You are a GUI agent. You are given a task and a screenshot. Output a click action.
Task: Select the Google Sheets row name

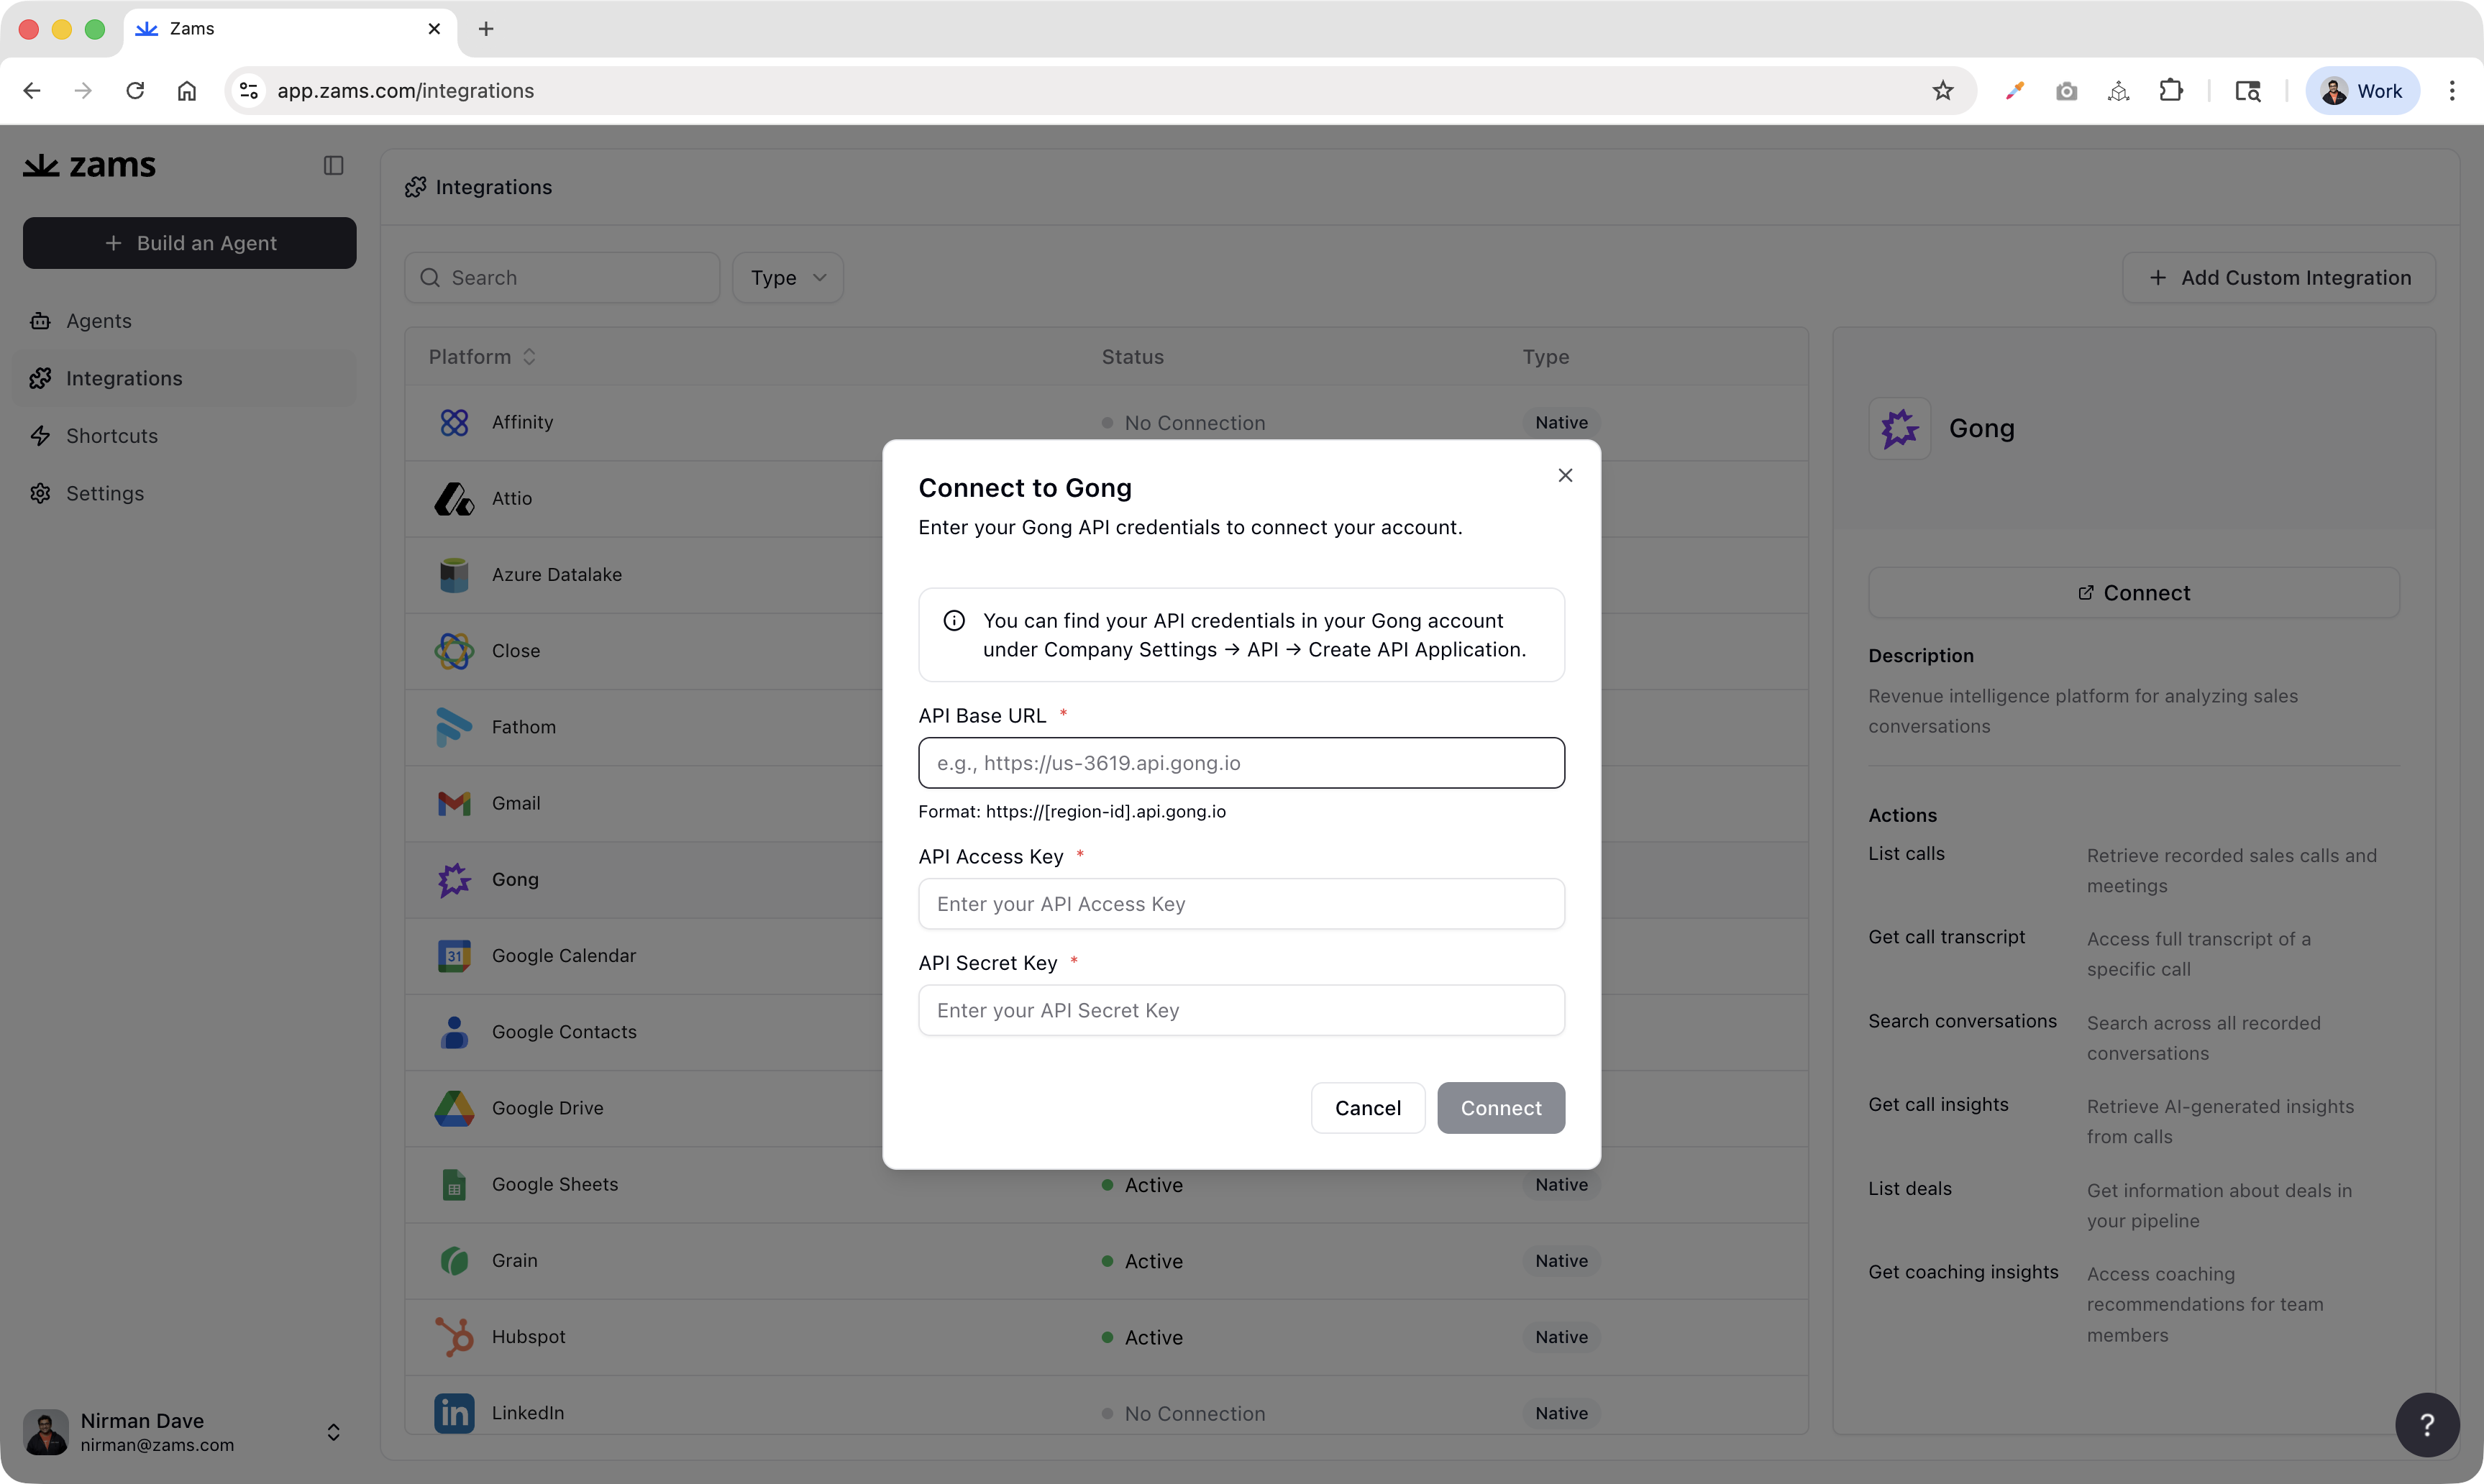click(555, 1184)
